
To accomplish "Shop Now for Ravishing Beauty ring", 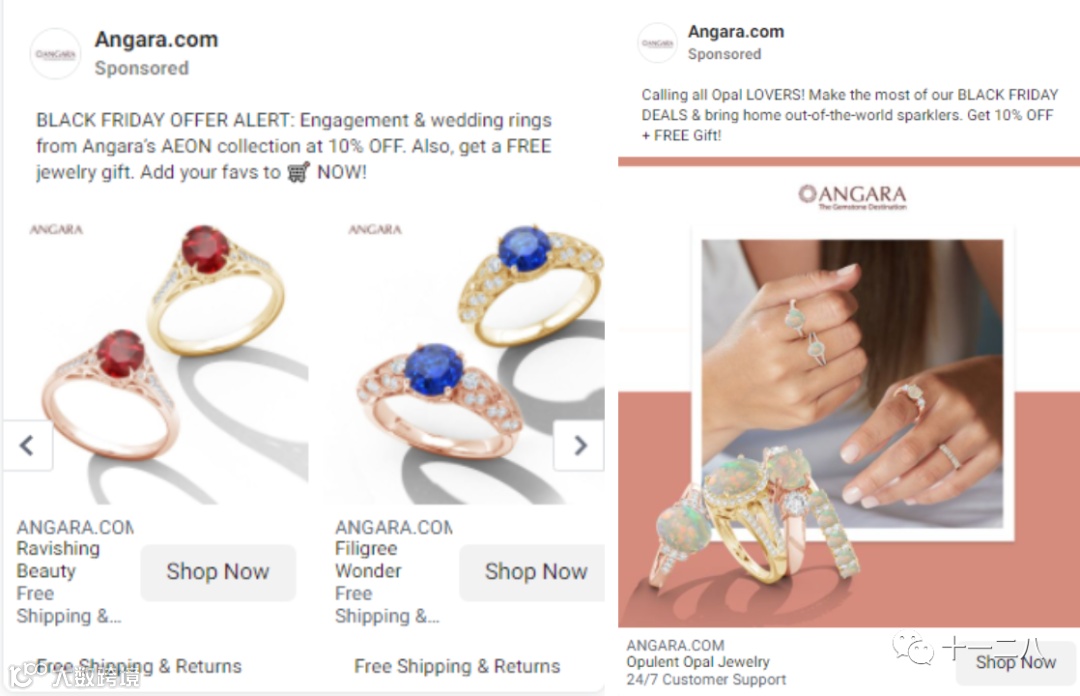I will click(x=218, y=572).
